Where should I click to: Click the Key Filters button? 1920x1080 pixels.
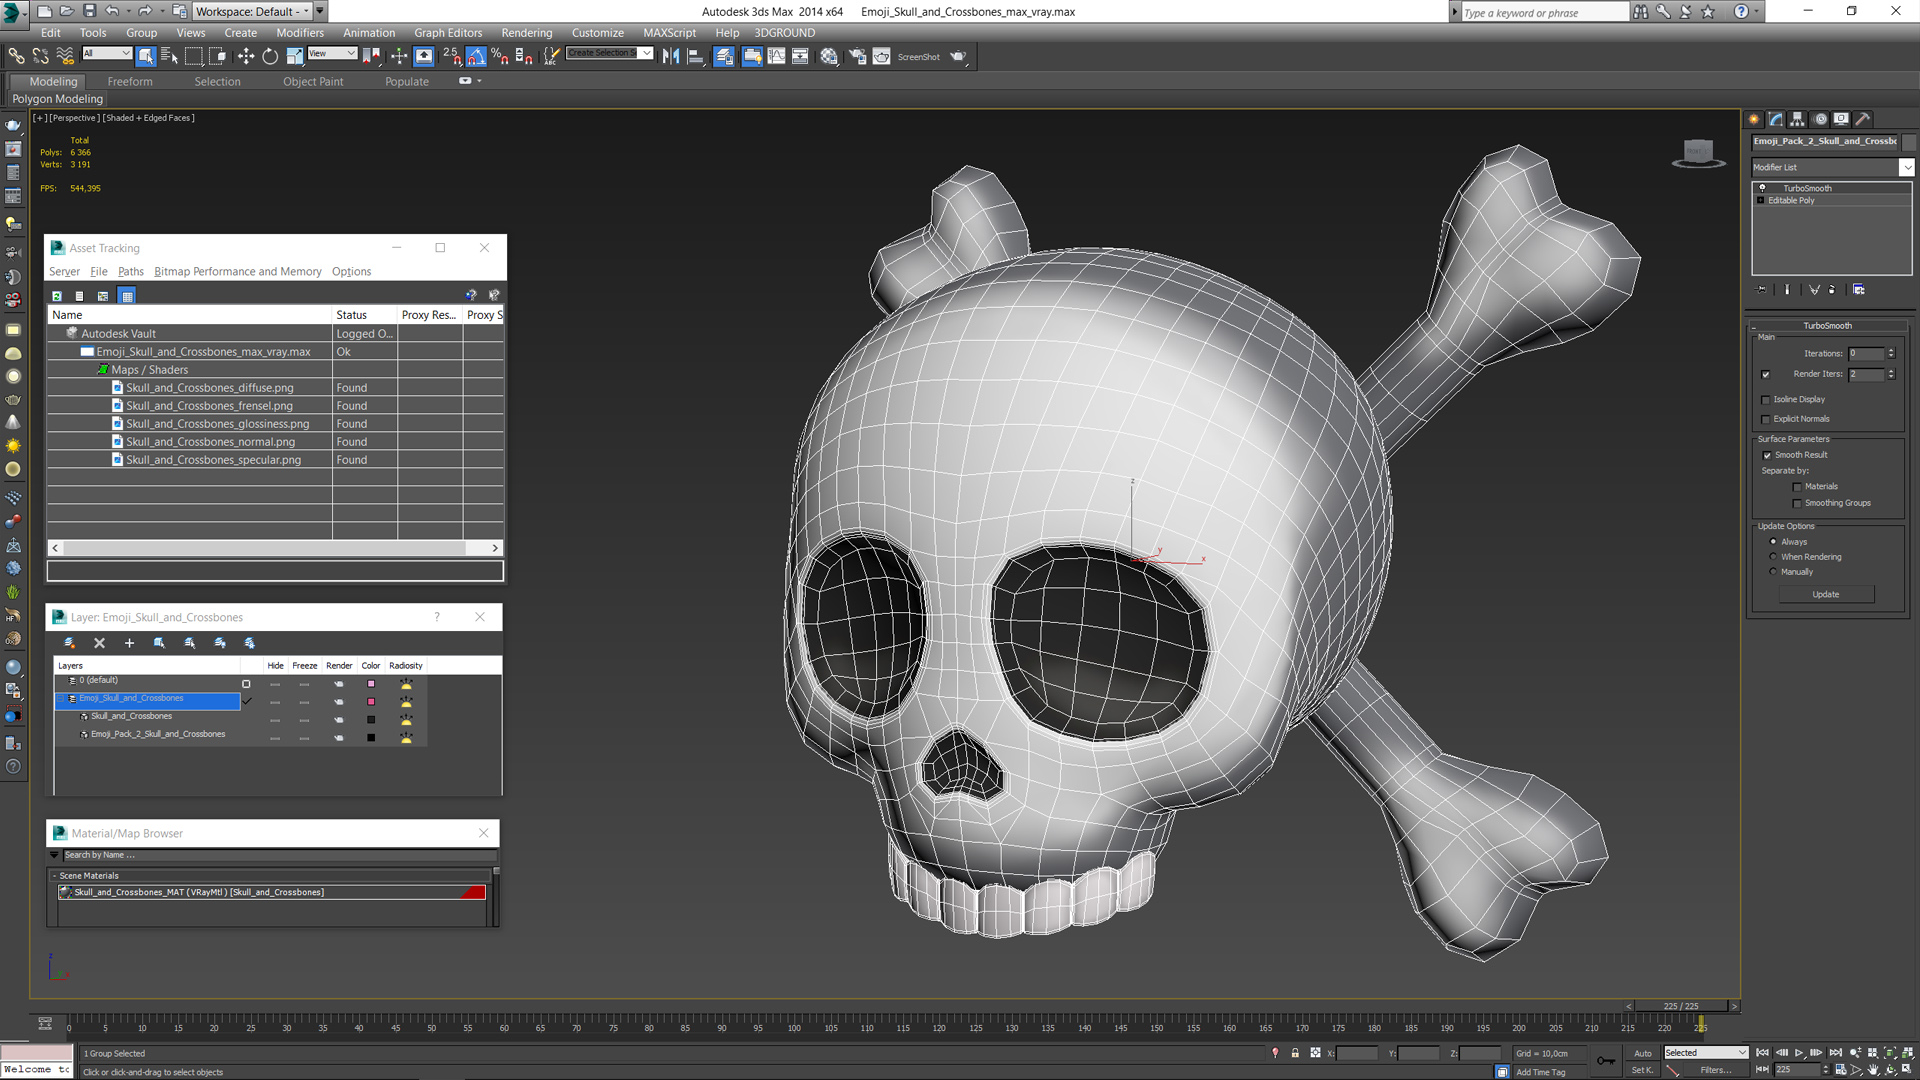click(1715, 1069)
